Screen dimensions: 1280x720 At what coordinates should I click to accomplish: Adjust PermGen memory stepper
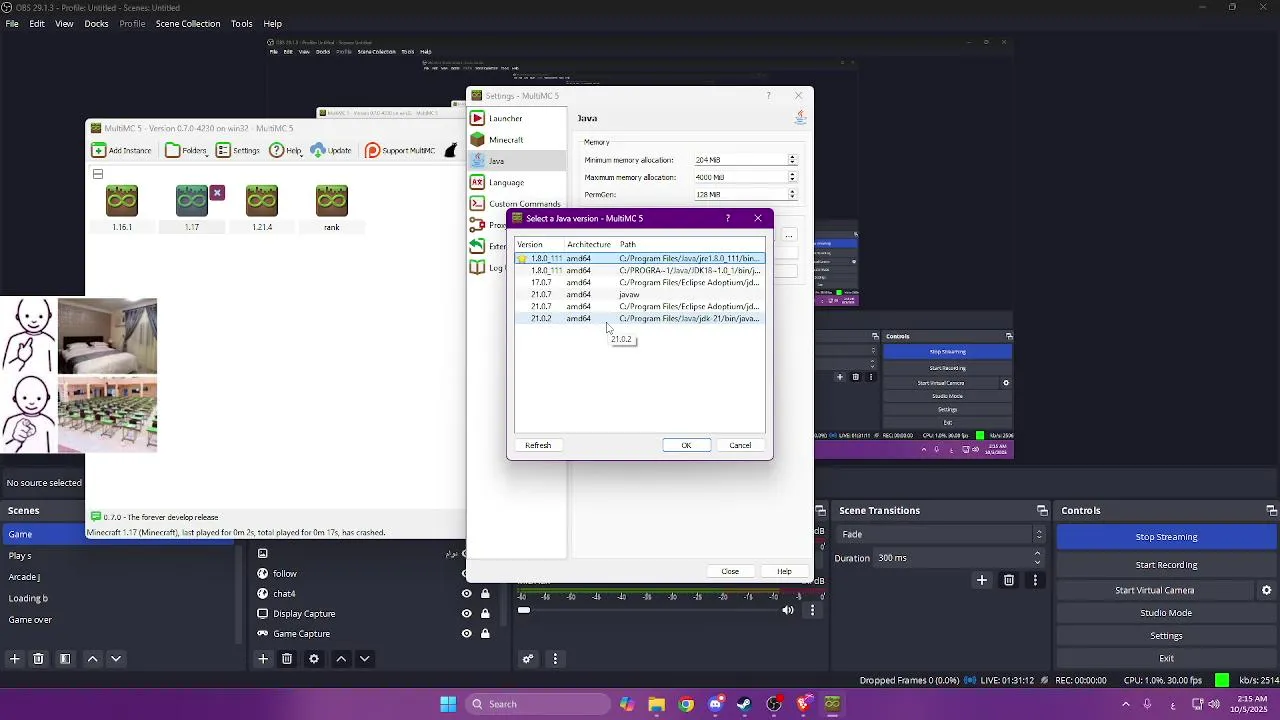pyautogui.click(x=792, y=195)
